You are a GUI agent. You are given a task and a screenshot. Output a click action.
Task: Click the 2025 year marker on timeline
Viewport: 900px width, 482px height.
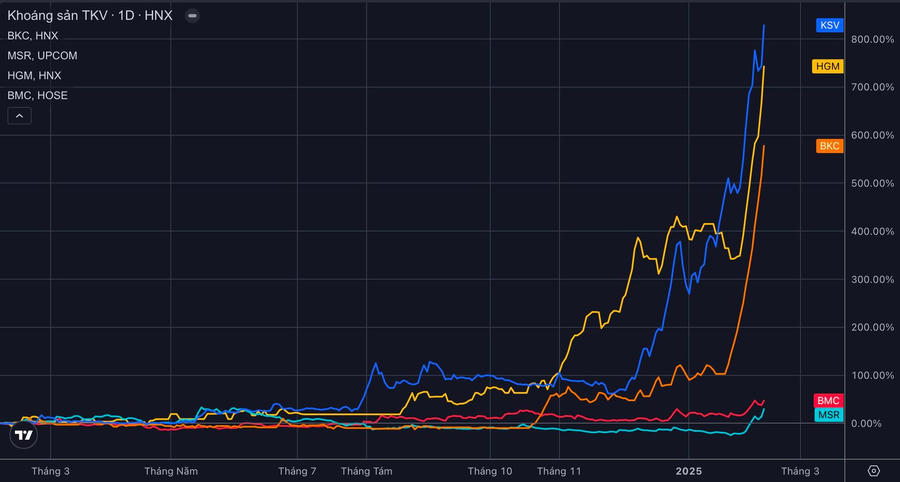point(689,470)
